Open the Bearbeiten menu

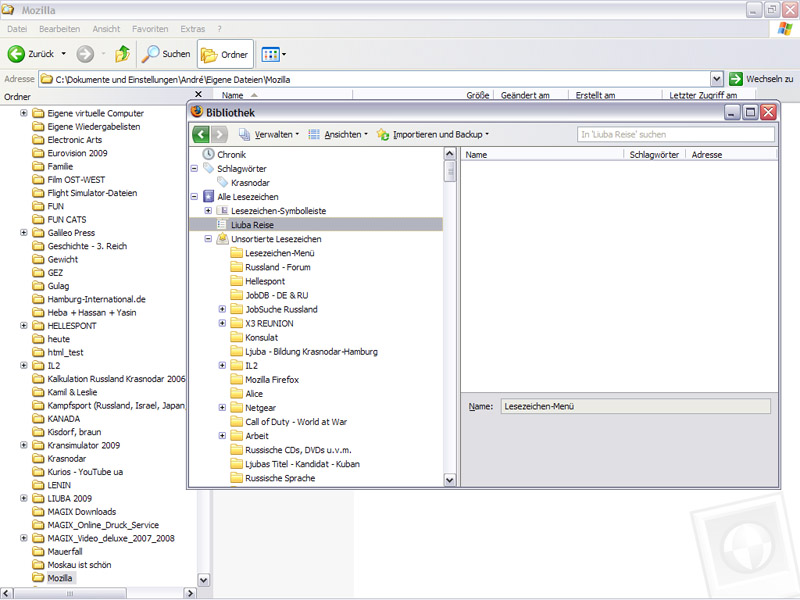tap(58, 29)
